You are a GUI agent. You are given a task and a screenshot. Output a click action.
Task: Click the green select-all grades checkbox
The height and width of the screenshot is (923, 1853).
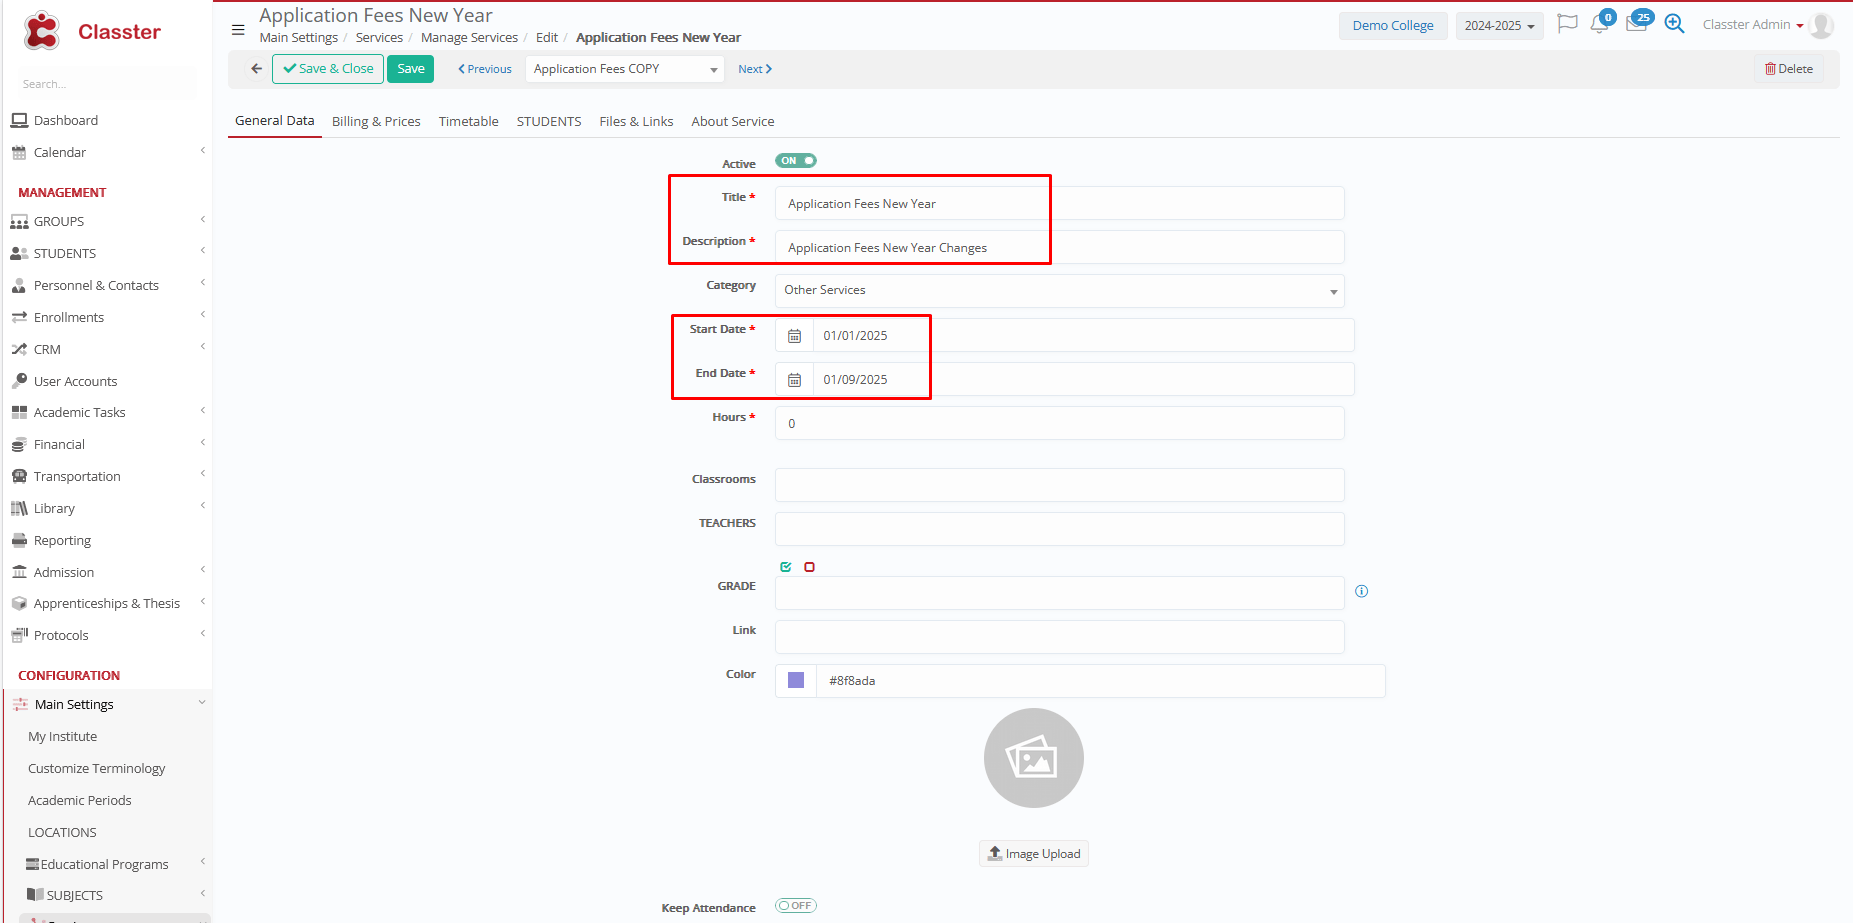pos(786,567)
